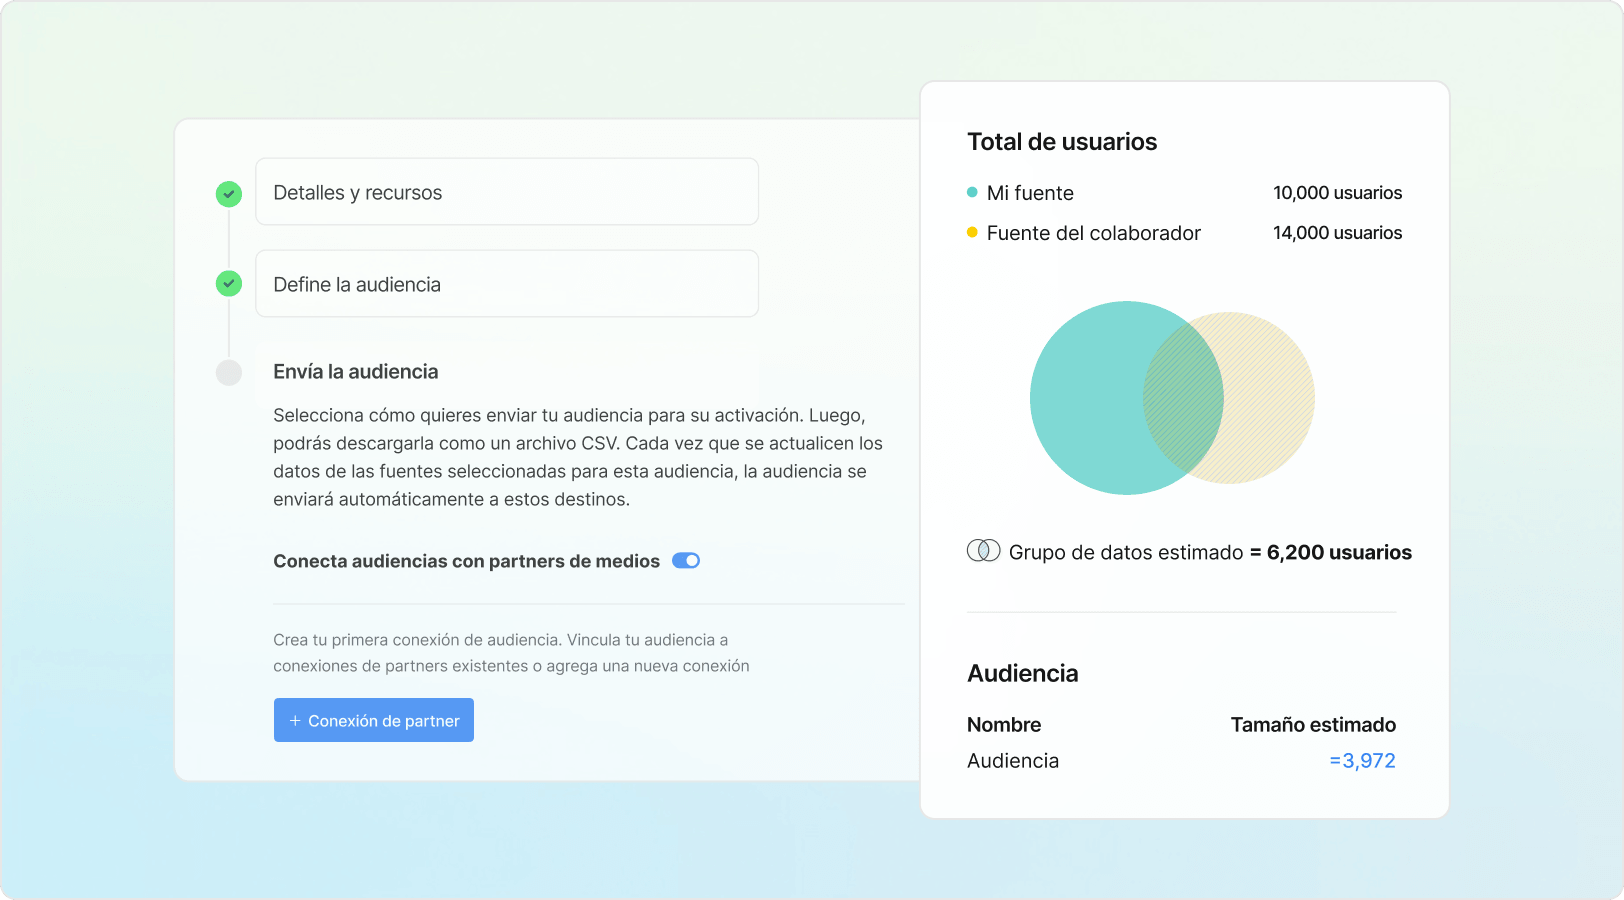The image size is (1624, 900).
Task: Click the plus icon on Conexión de partner button
Action: [x=295, y=720]
